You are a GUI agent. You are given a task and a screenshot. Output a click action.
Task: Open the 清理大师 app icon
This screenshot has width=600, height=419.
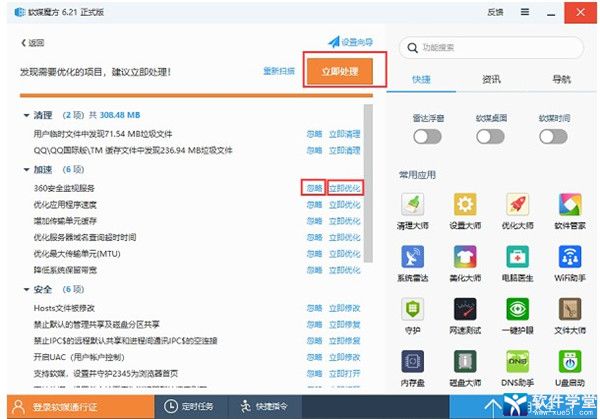tap(412, 204)
